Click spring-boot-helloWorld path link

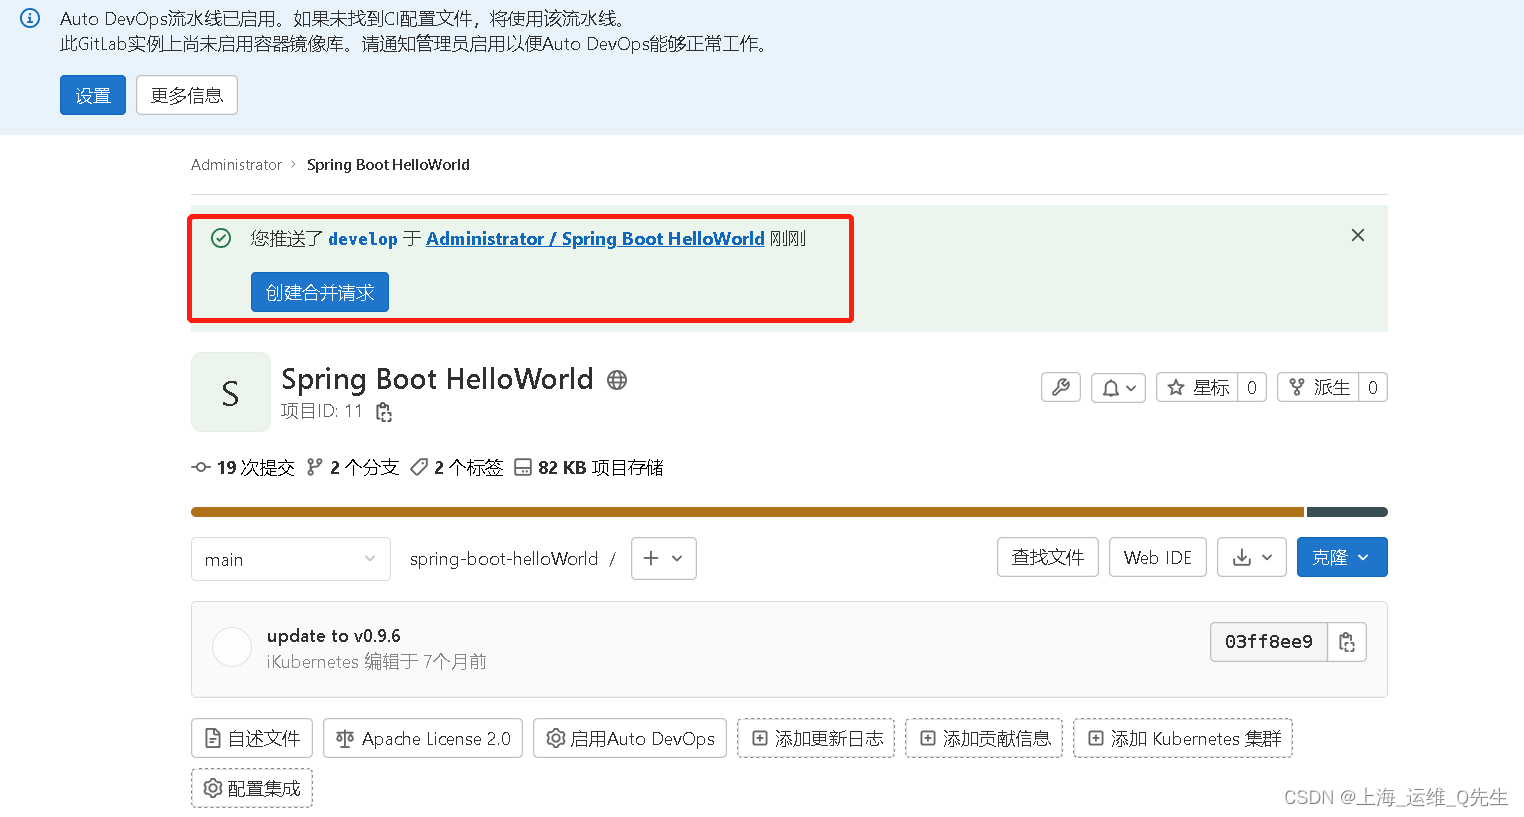pyautogui.click(x=504, y=559)
